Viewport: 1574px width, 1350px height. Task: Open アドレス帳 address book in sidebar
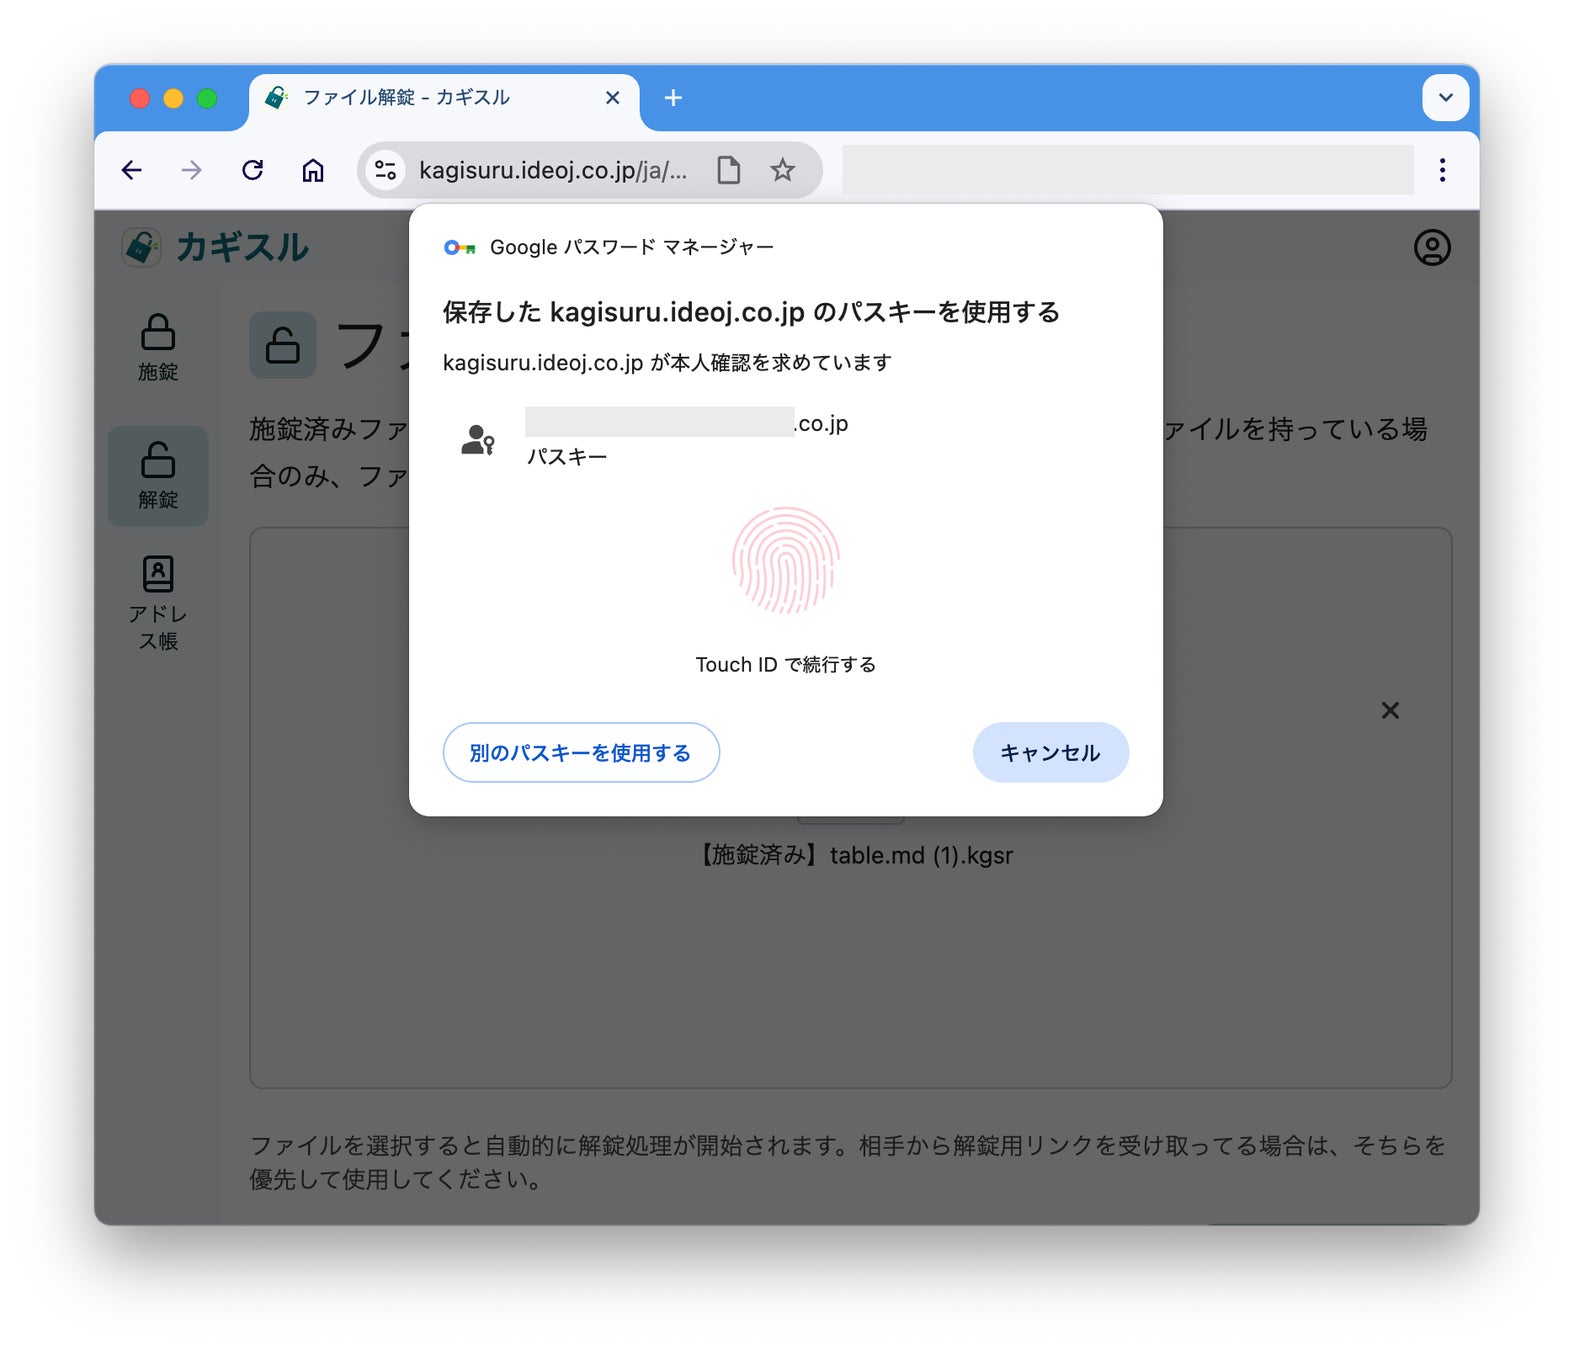(158, 604)
